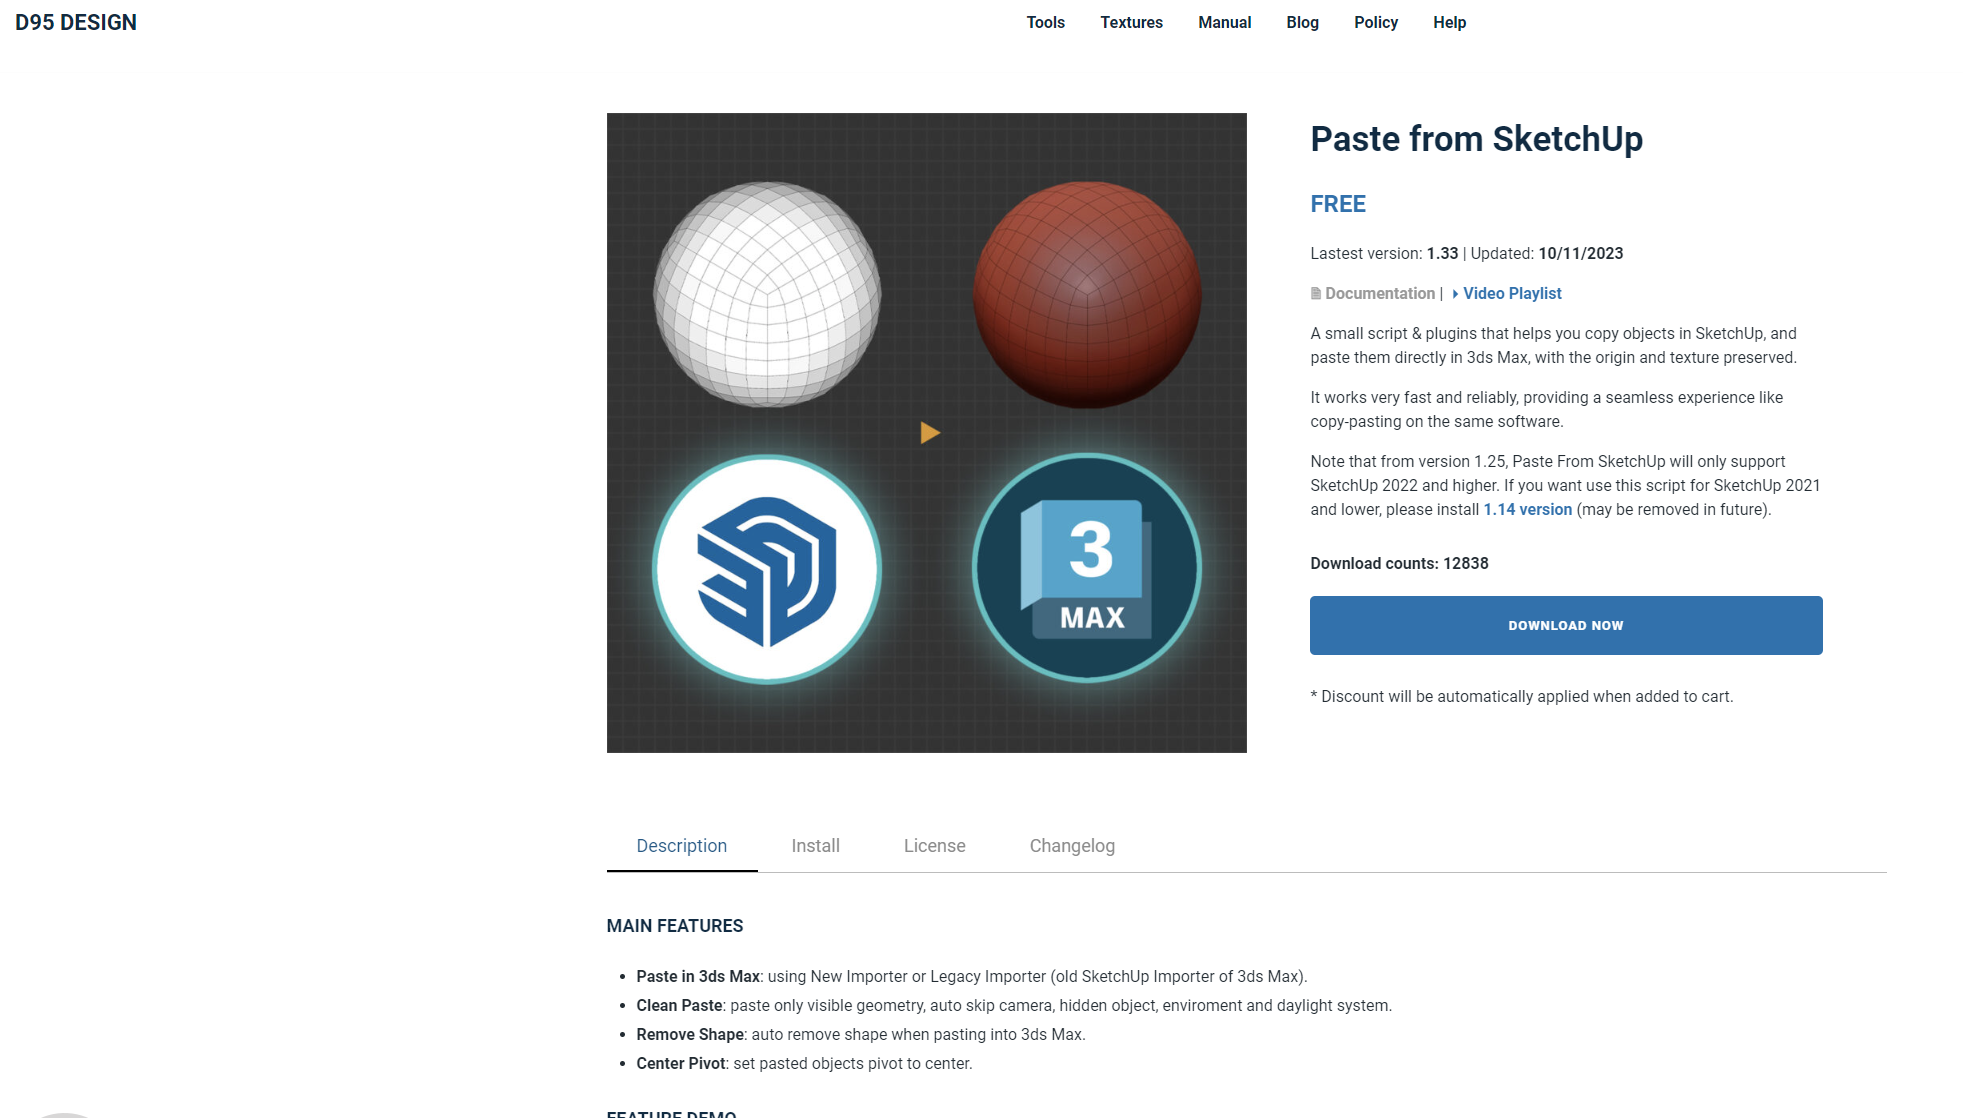Image resolution: width=1963 pixels, height=1118 pixels.
Task: Click the D95 DESIGN logo
Action: coord(76,22)
